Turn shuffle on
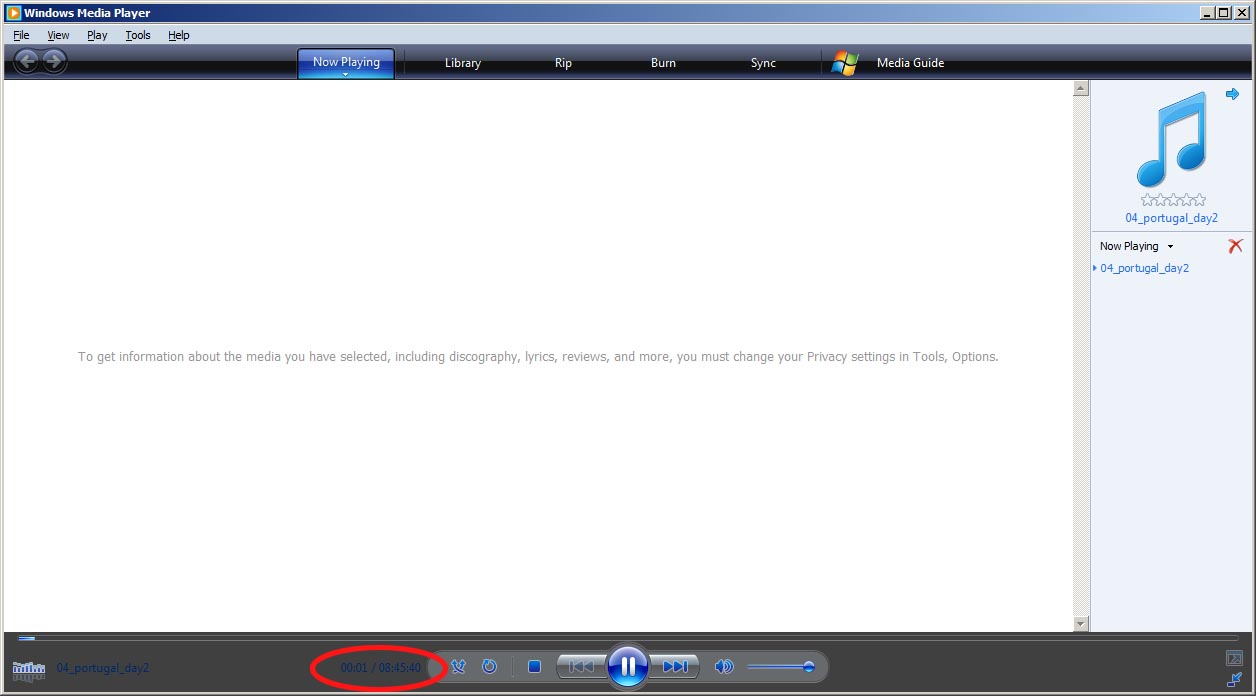 pos(458,666)
